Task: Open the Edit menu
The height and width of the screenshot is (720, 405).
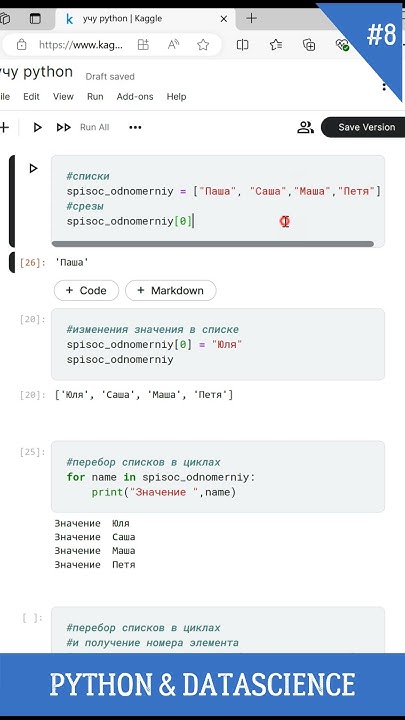Action: (x=31, y=96)
